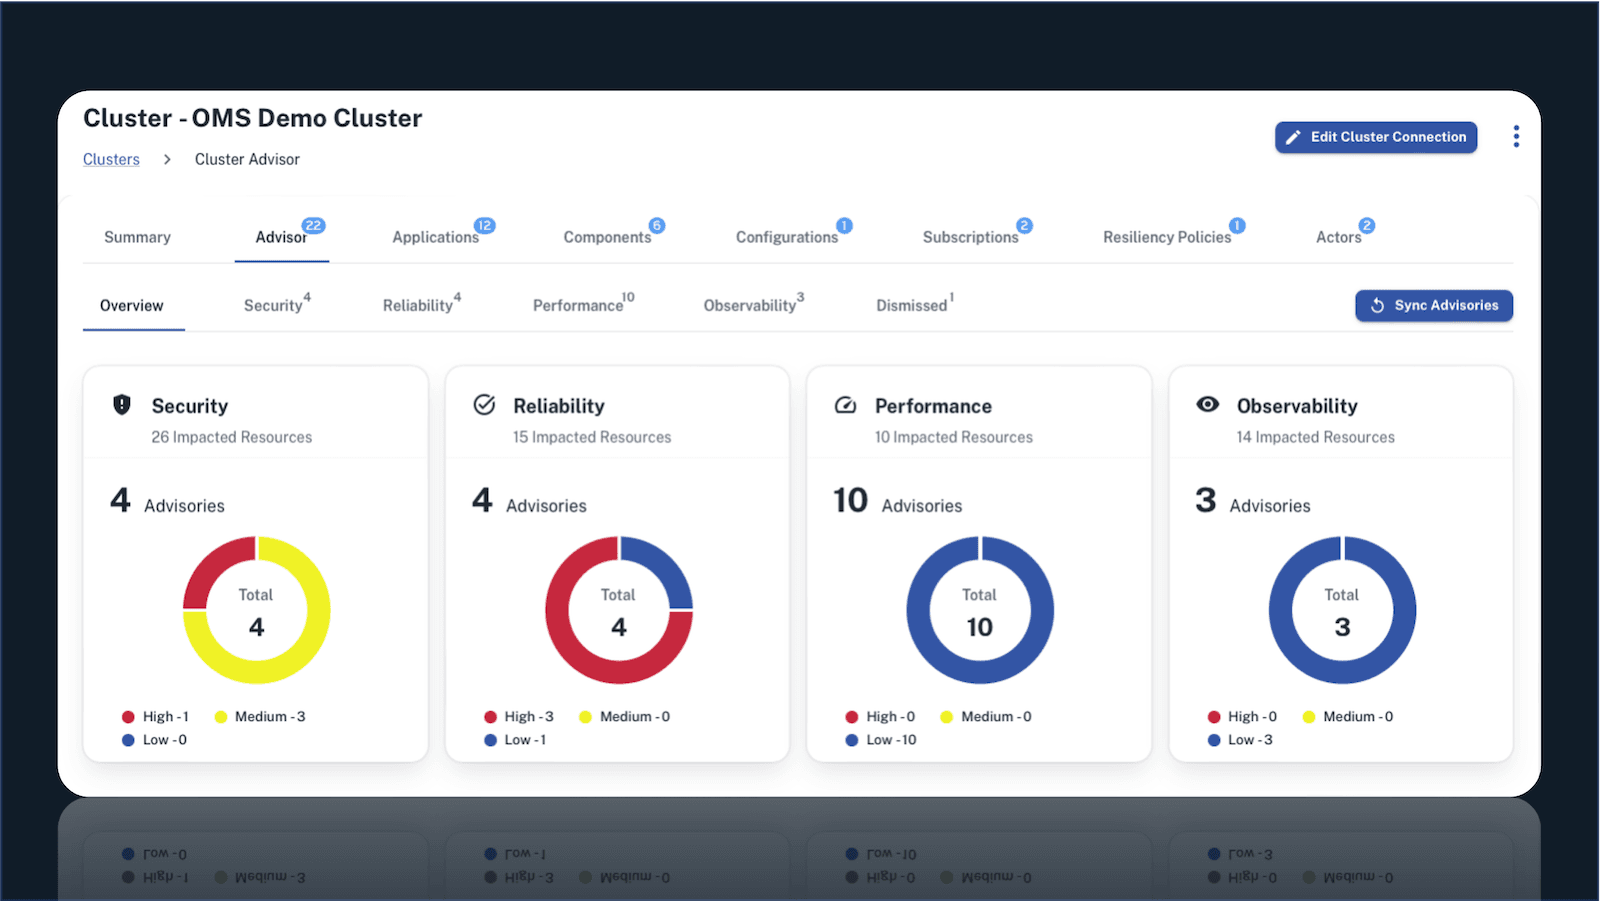The image size is (1600, 901).
Task: Toggle the Medium legend under Reliability chart
Action: (625, 716)
